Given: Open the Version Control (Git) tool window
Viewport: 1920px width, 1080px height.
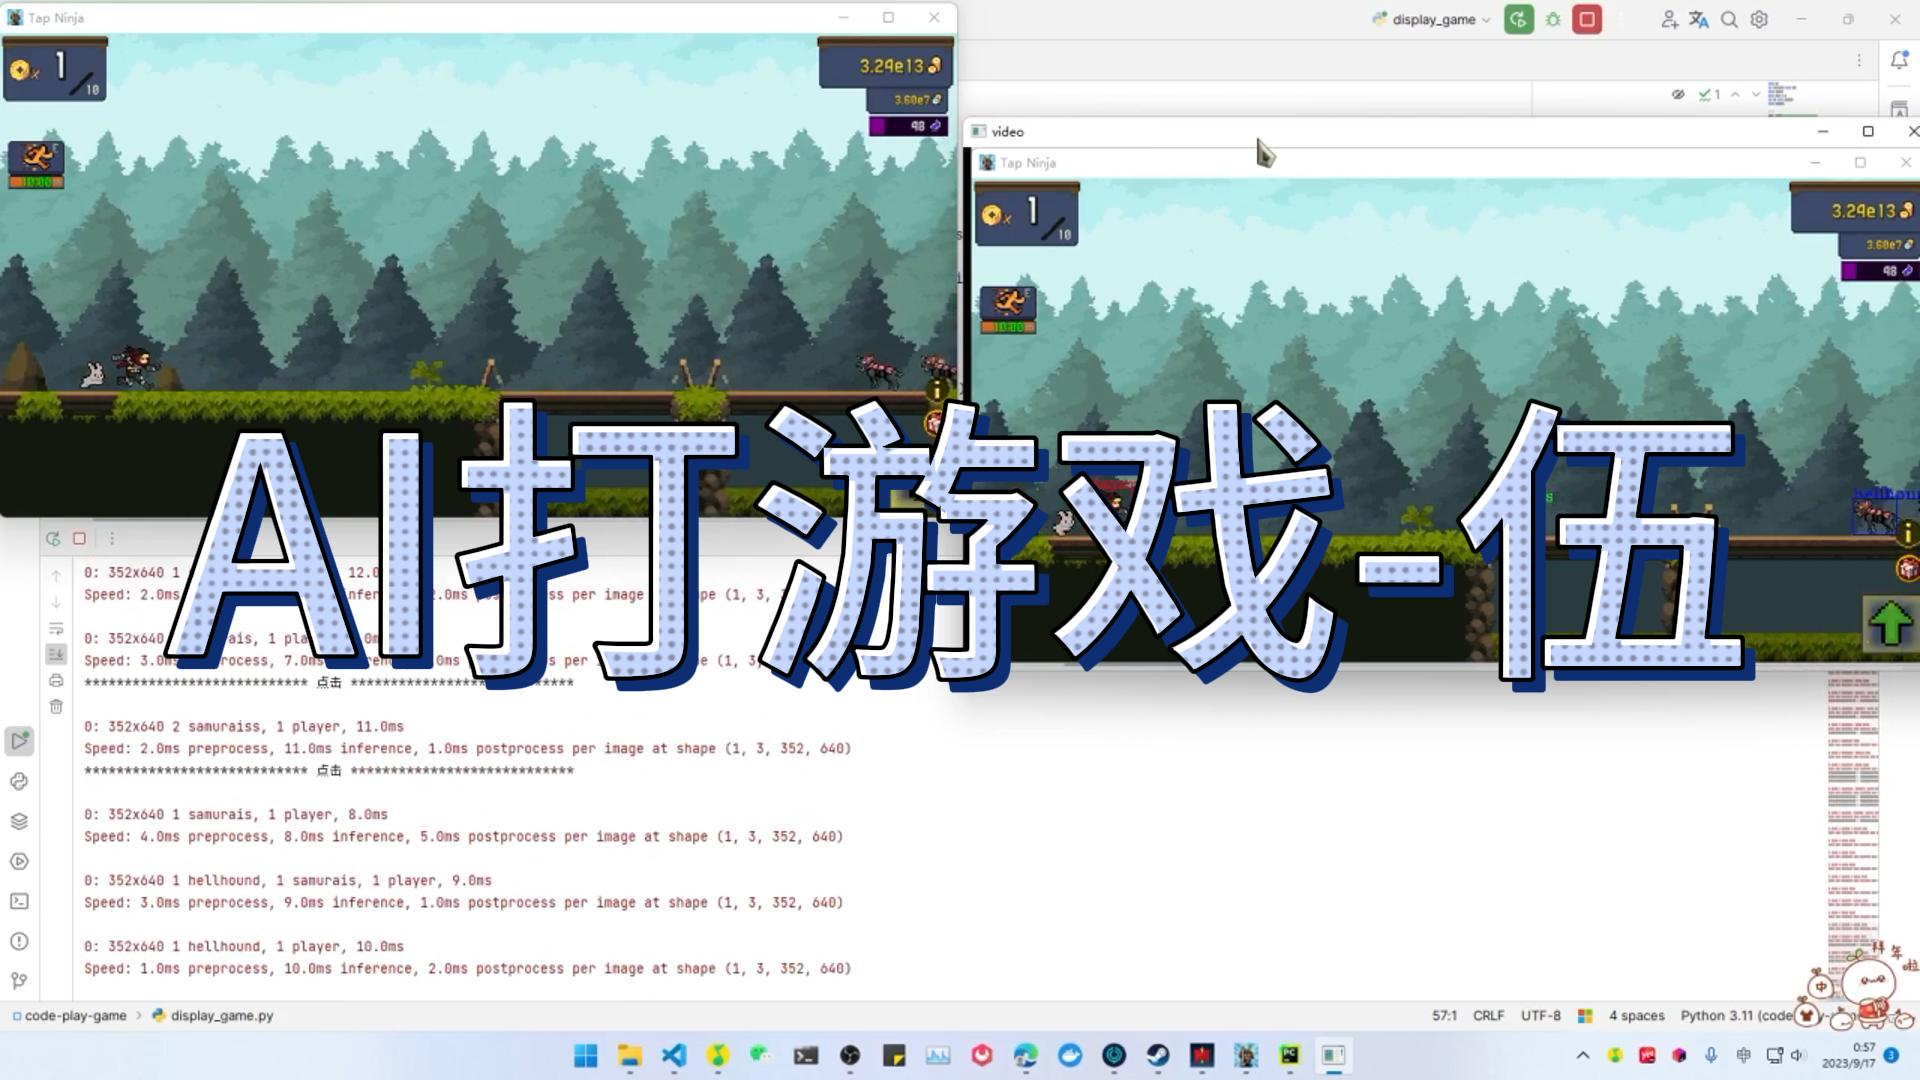Looking at the screenshot, I should tap(19, 981).
